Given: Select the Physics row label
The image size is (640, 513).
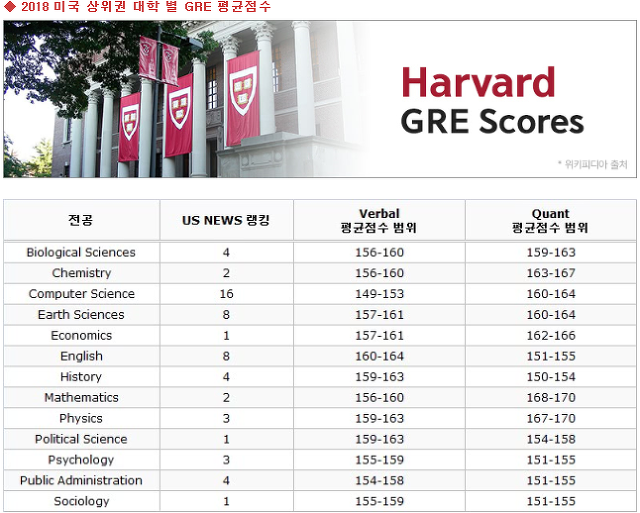Looking at the screenshot, I should pos(81,418).
